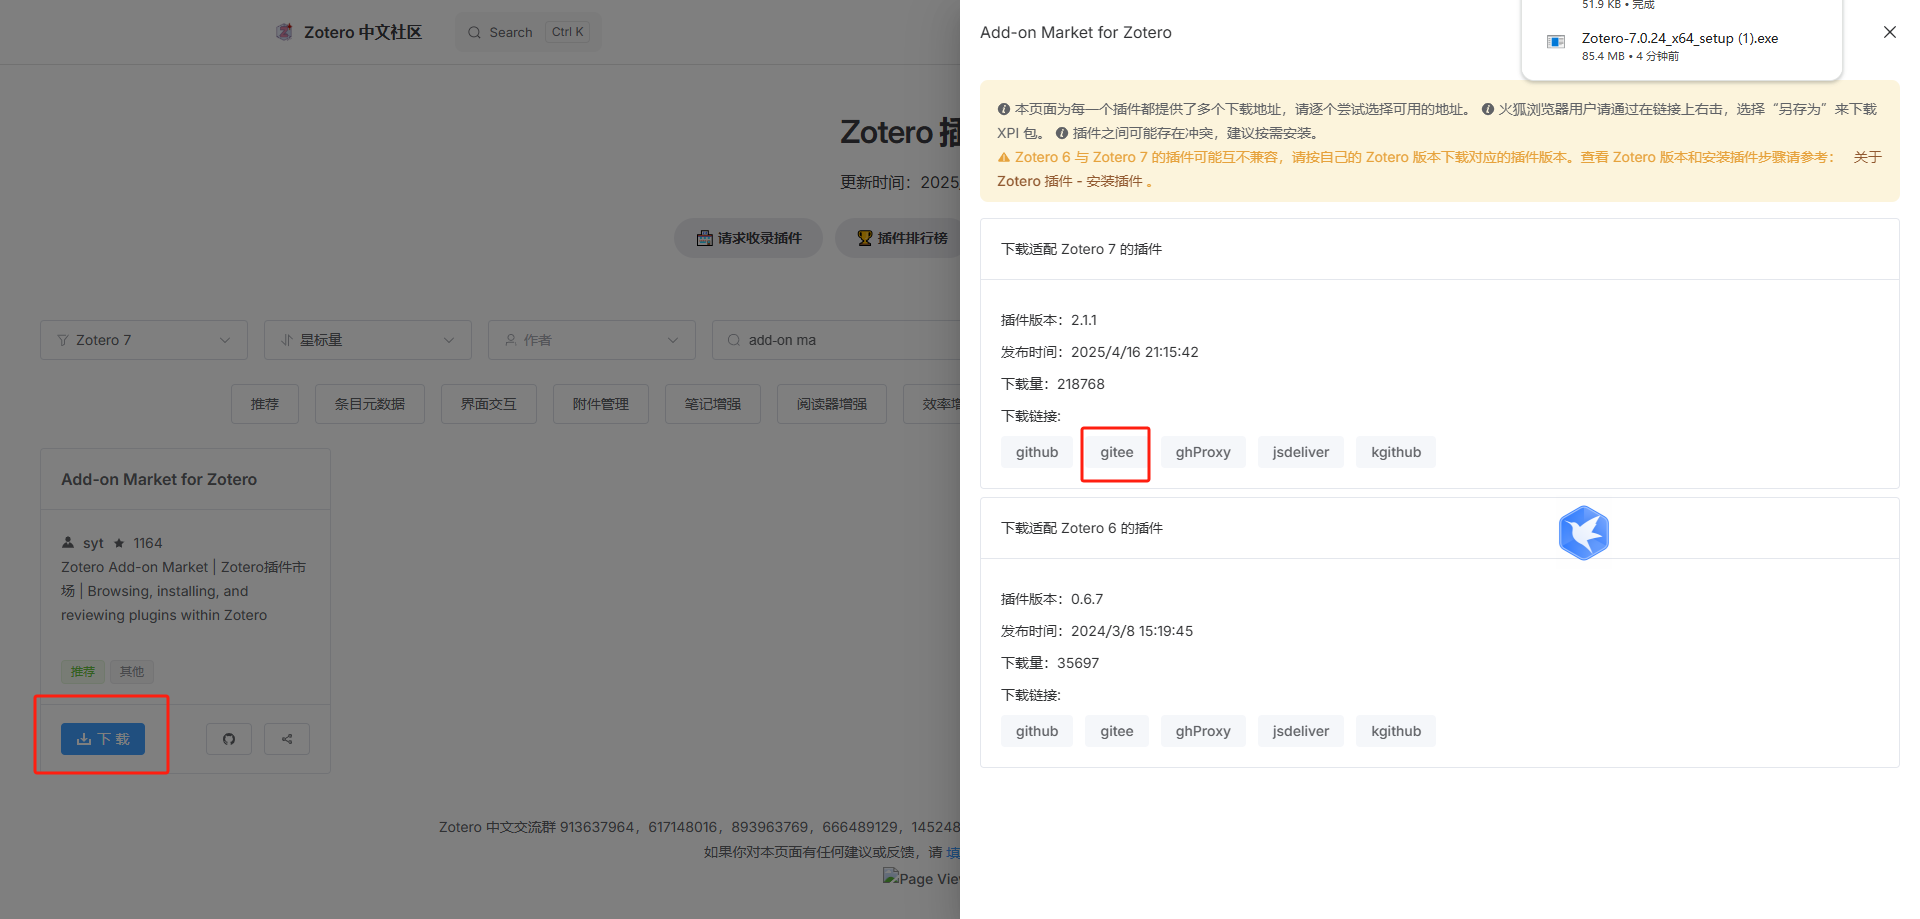Select the 界面交互 category tab

489,404
